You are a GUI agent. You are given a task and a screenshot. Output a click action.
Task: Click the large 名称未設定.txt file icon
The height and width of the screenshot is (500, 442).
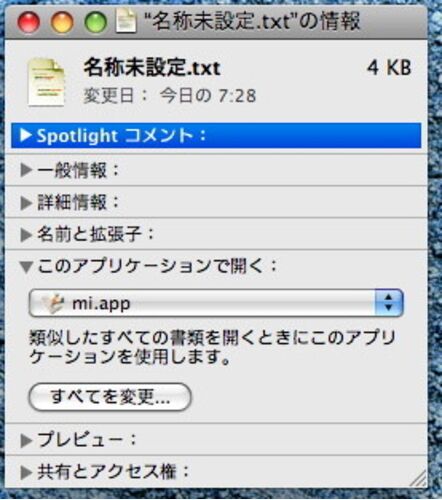pos(46,82)
